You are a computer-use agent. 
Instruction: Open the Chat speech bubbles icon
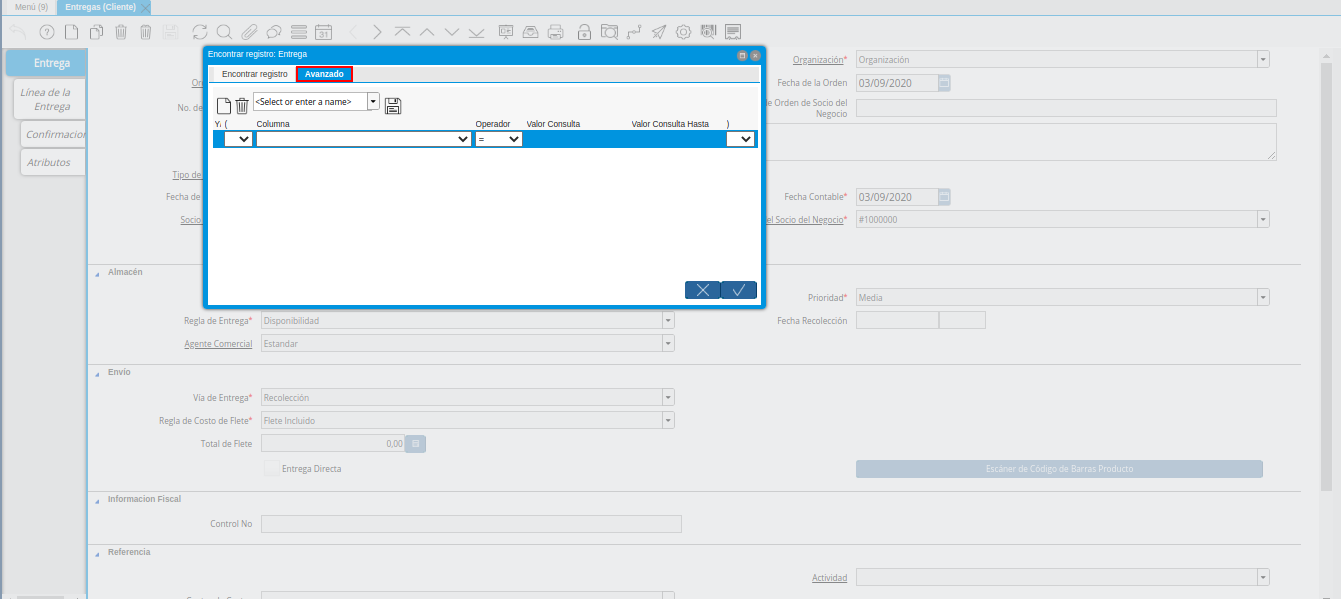pos(273,32)
